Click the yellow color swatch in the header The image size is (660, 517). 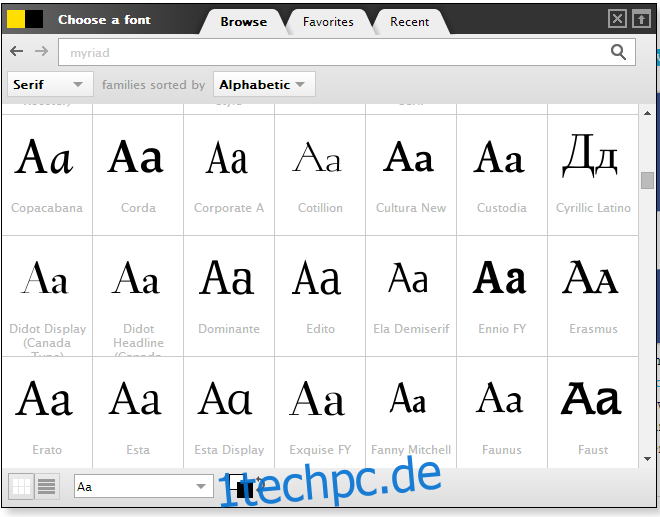pos(16,19)
